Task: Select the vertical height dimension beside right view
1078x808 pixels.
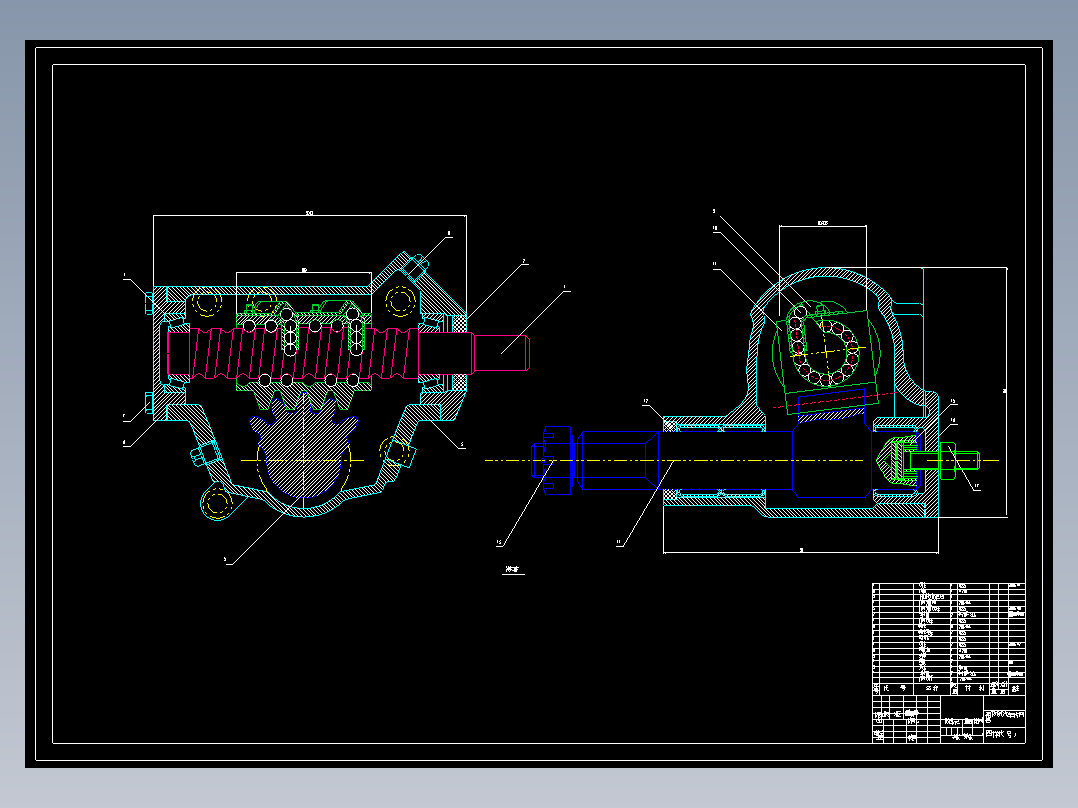Action: click(x=1006, y=391)
